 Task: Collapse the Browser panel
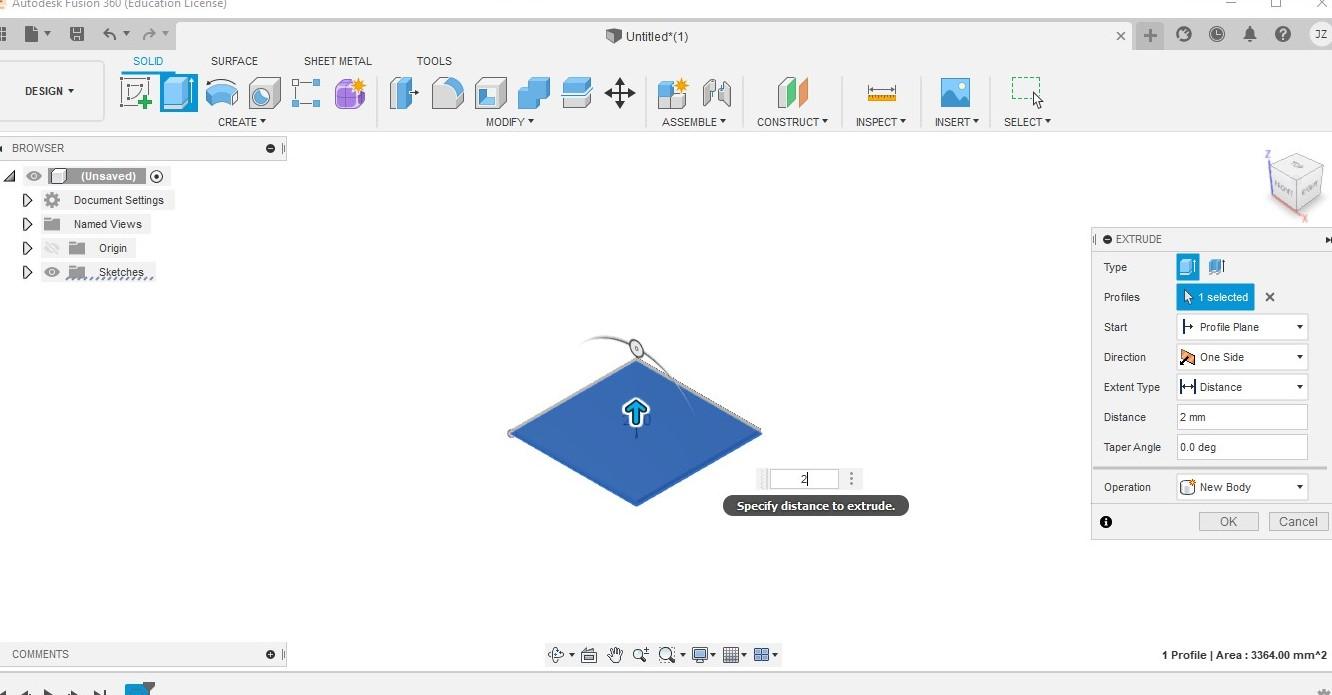(270, 148)
